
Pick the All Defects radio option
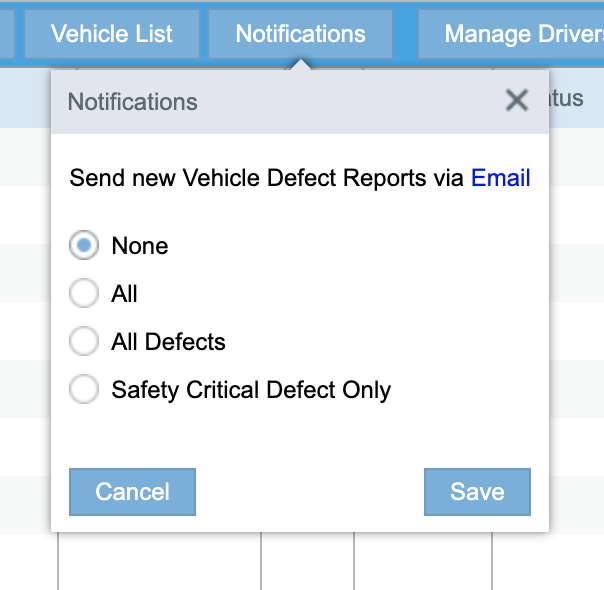click(84, 342)
